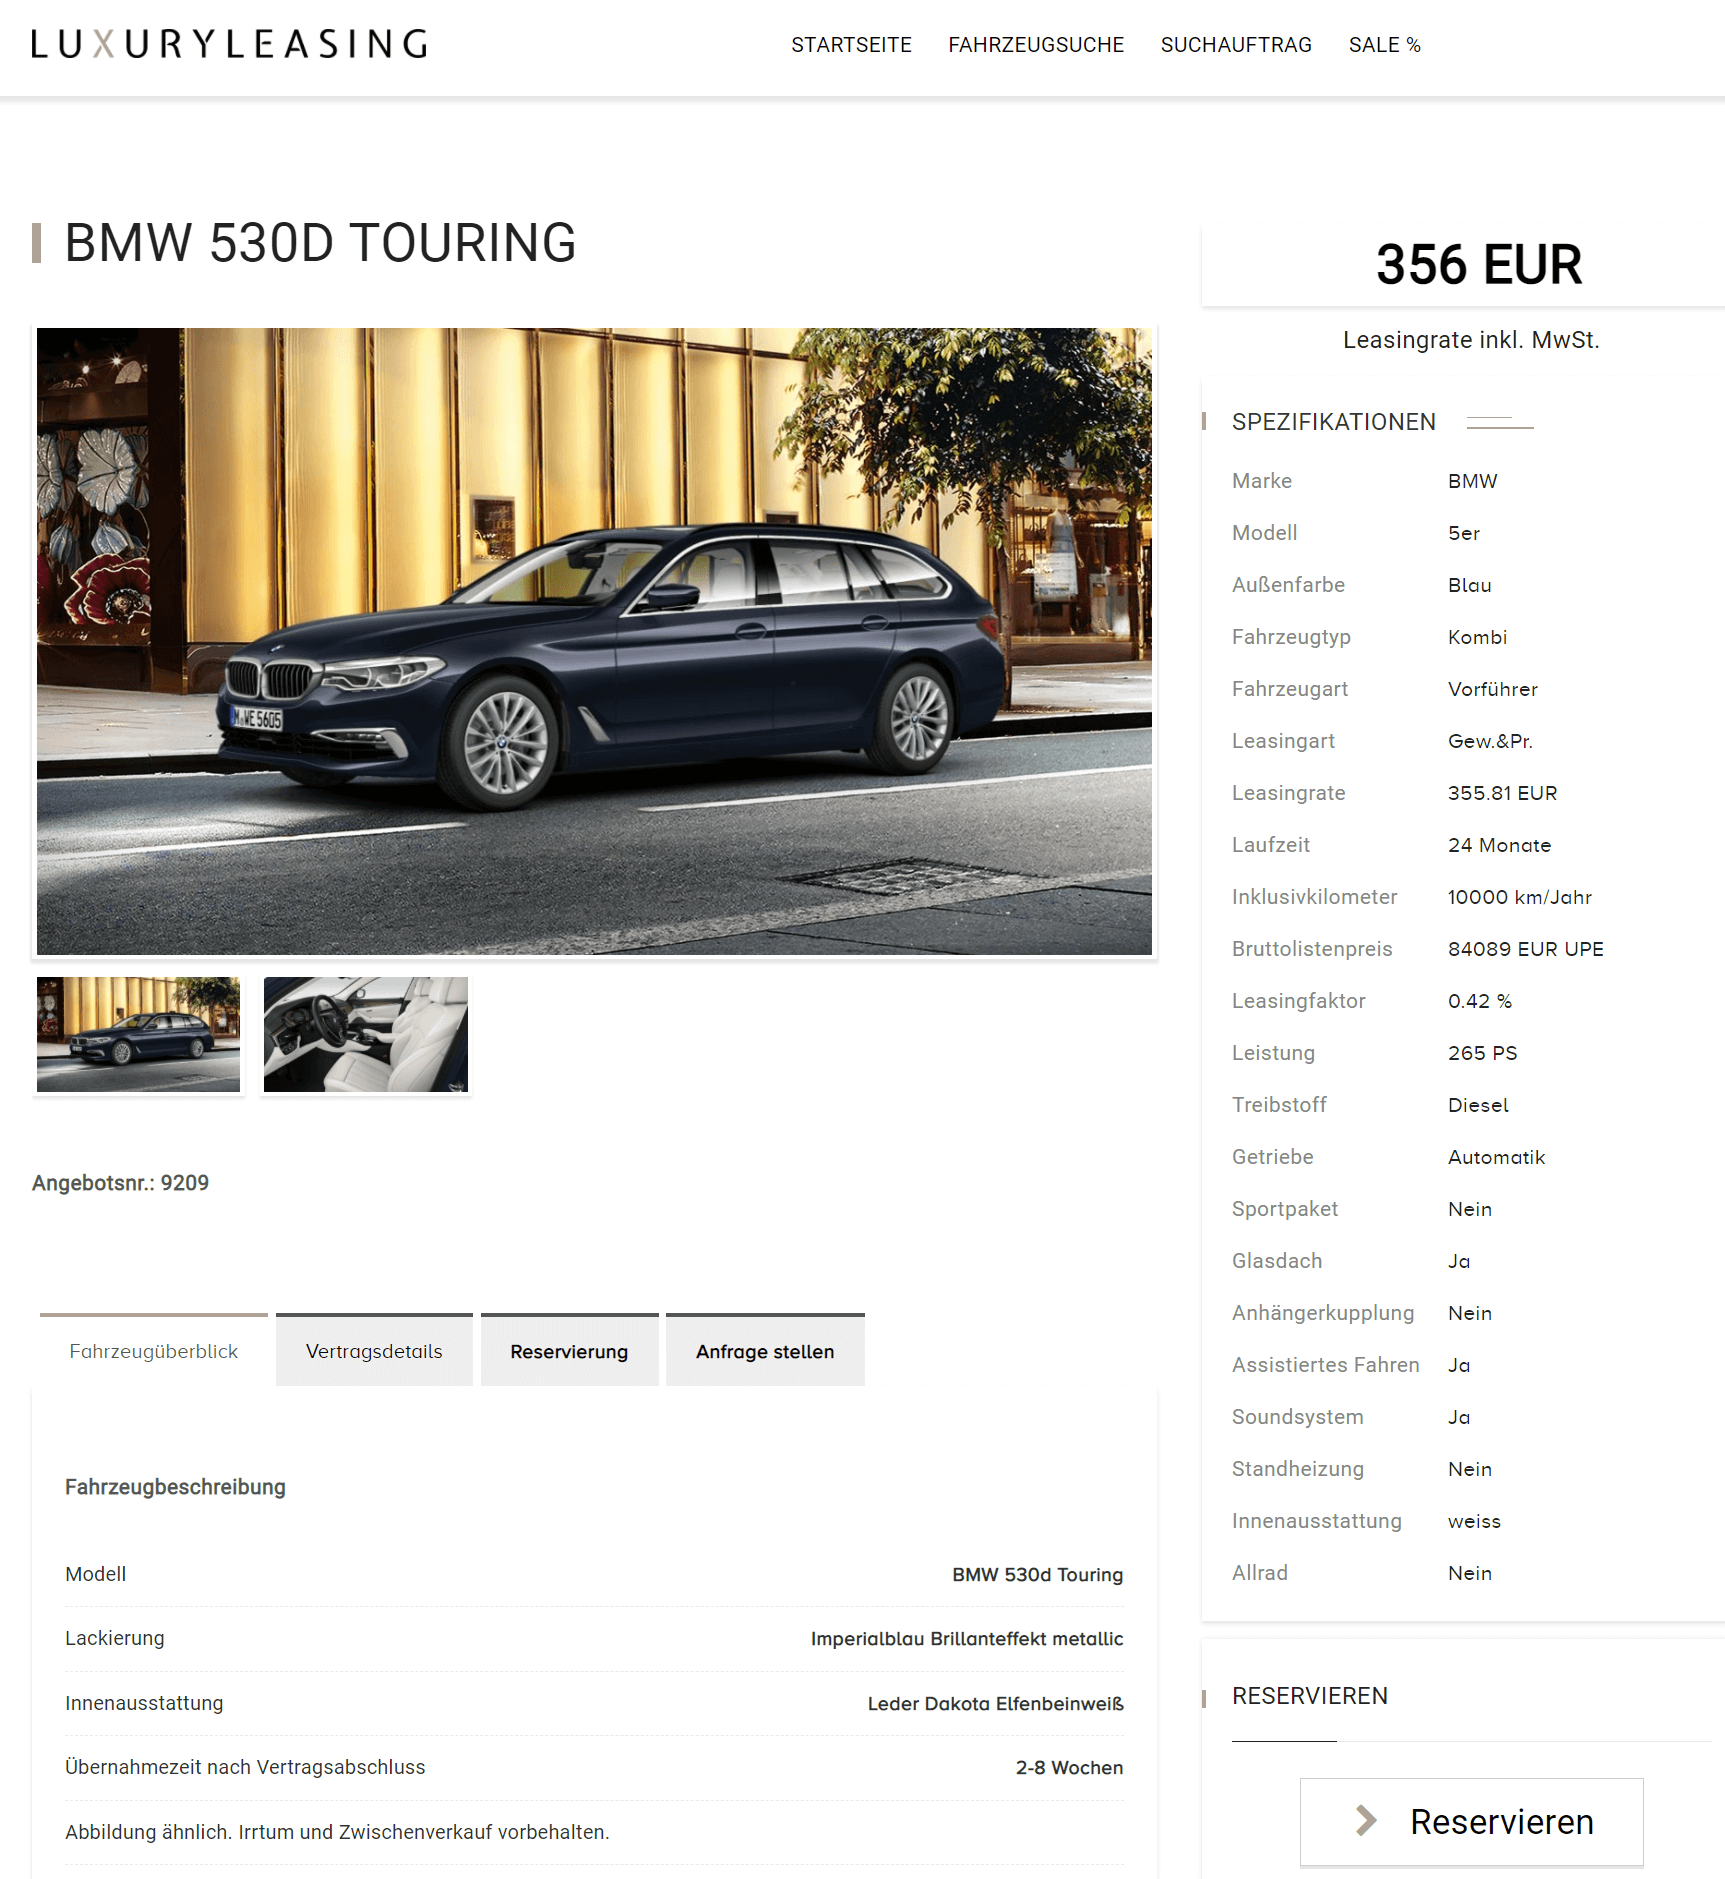Open the SUCHAUFTRAG navigation link

(1236, 45)
